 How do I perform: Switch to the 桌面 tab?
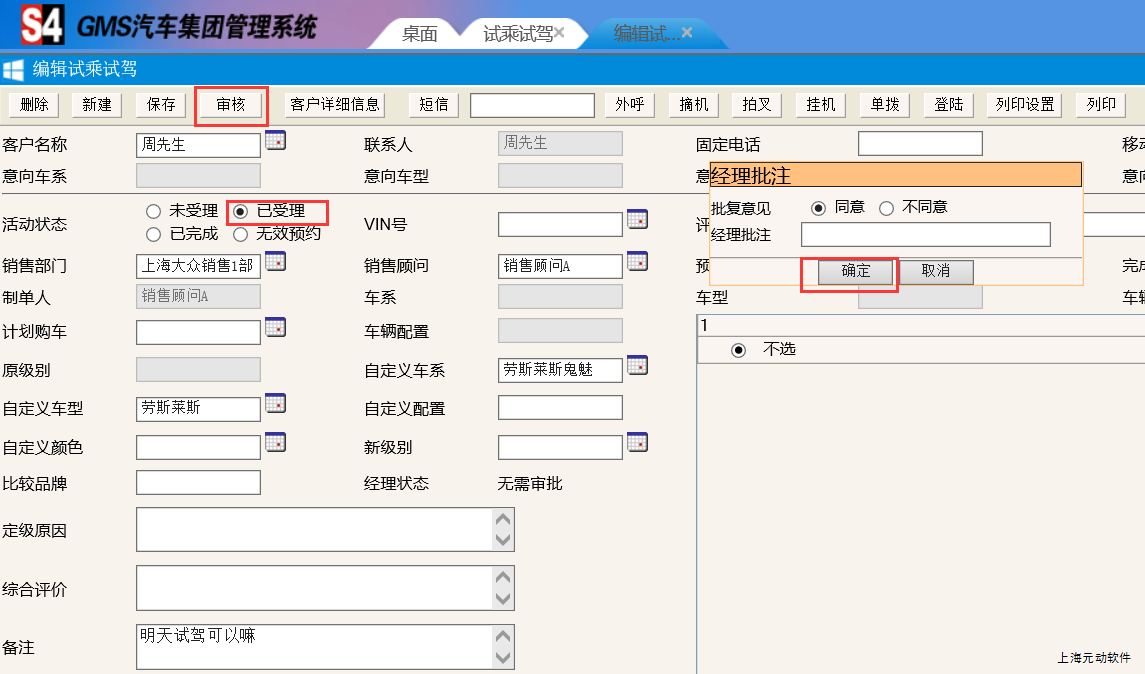[419, 34]
